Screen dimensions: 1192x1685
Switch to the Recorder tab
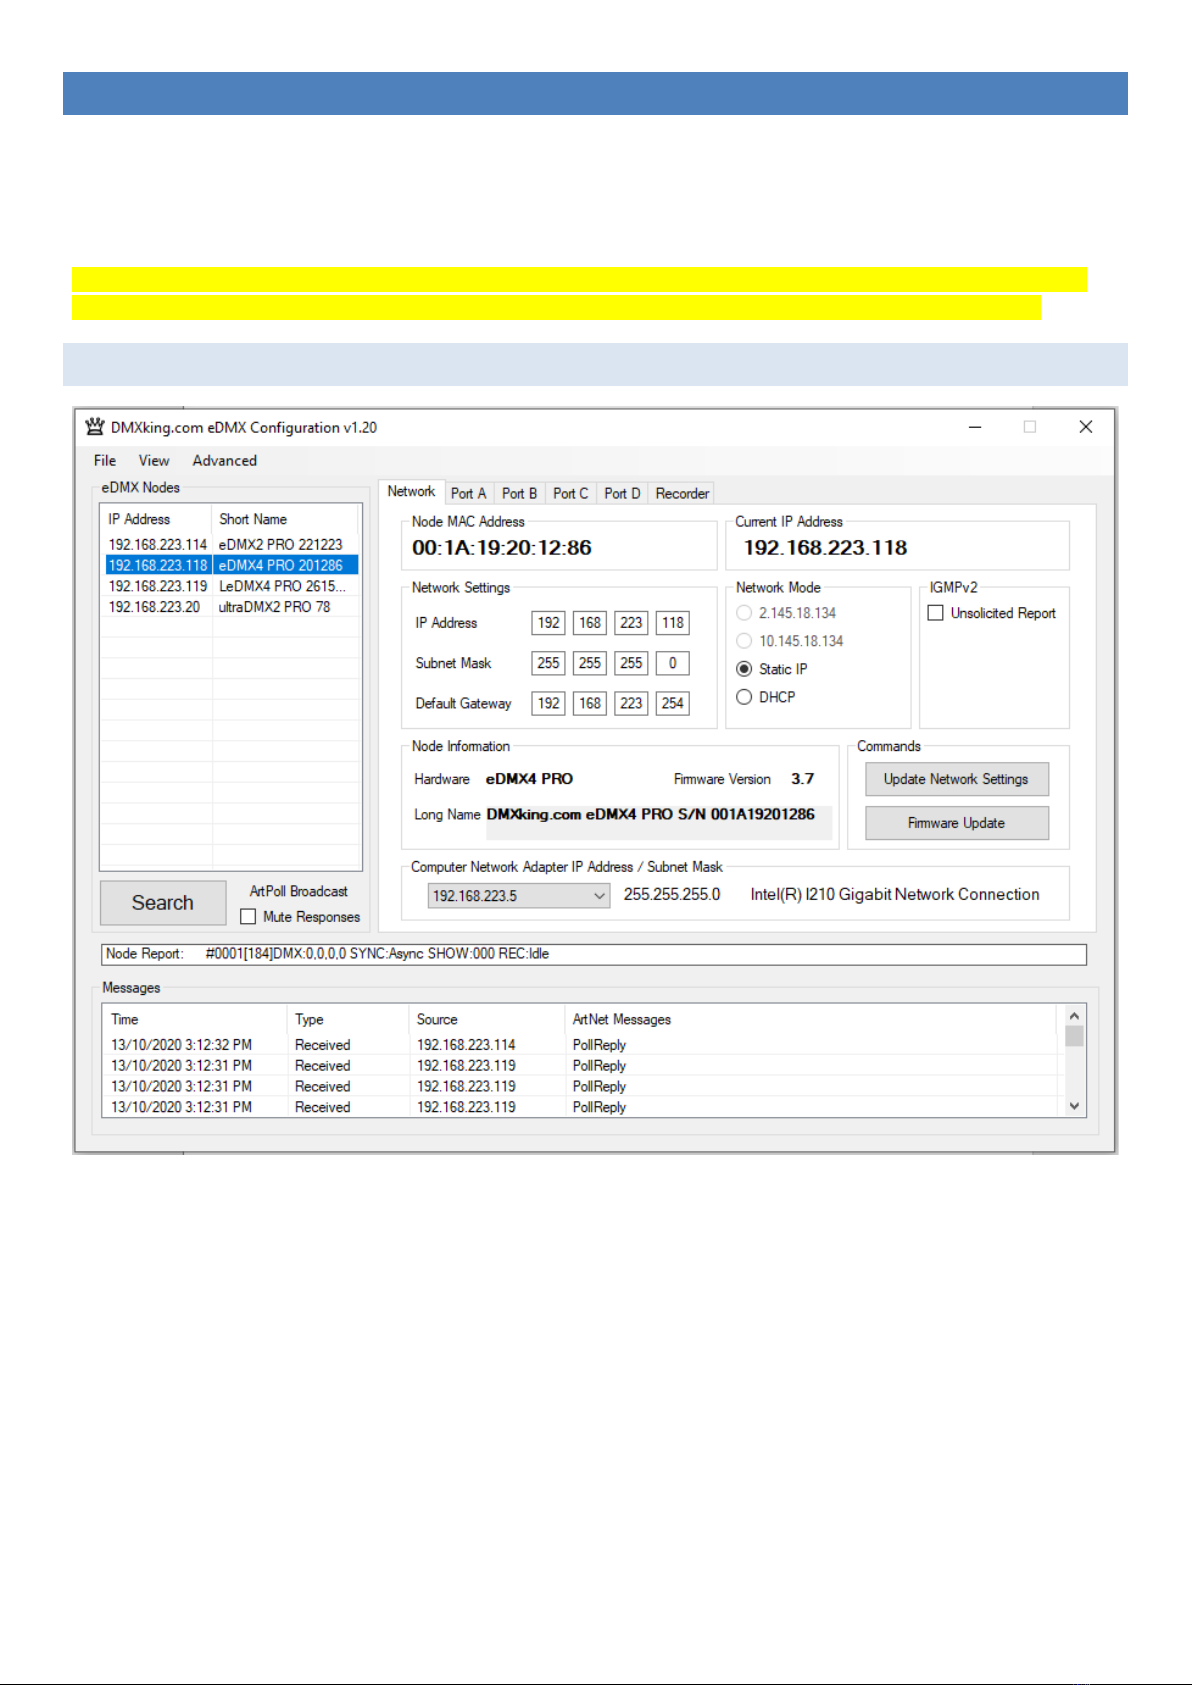point(683,493)
